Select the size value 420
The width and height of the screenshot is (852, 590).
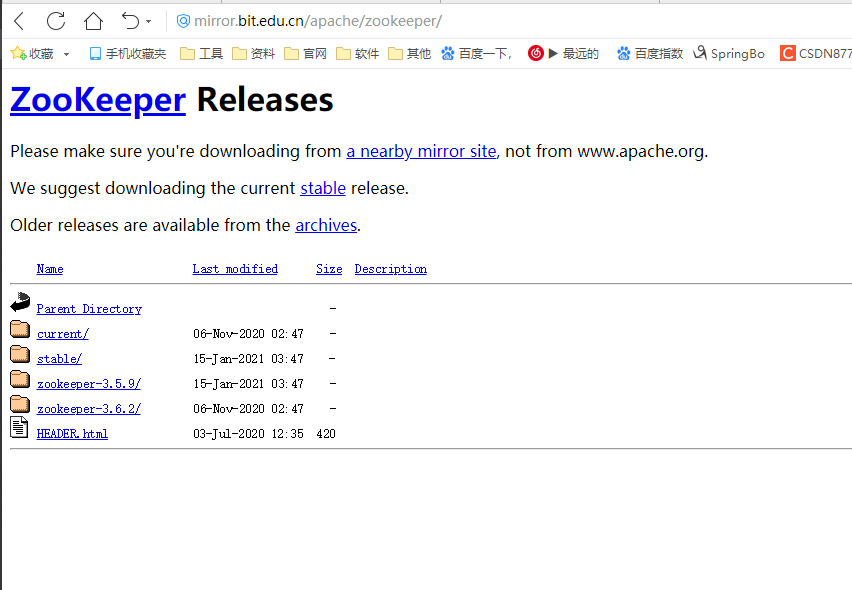[326, 434]
